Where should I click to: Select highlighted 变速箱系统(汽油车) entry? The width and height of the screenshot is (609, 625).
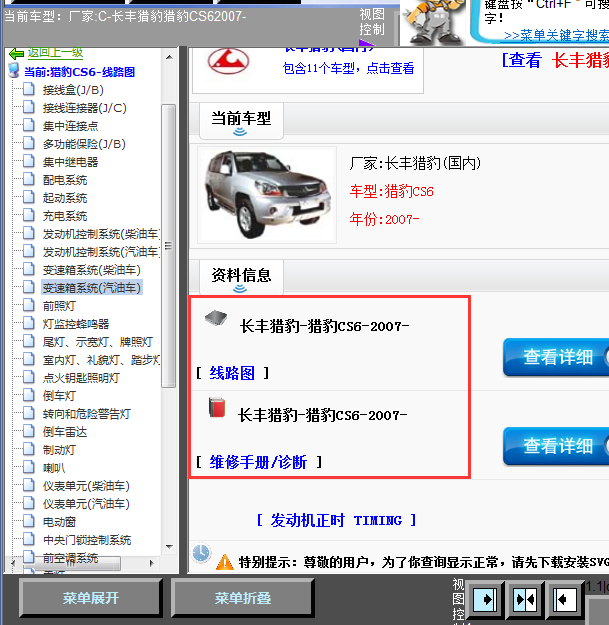92,288
